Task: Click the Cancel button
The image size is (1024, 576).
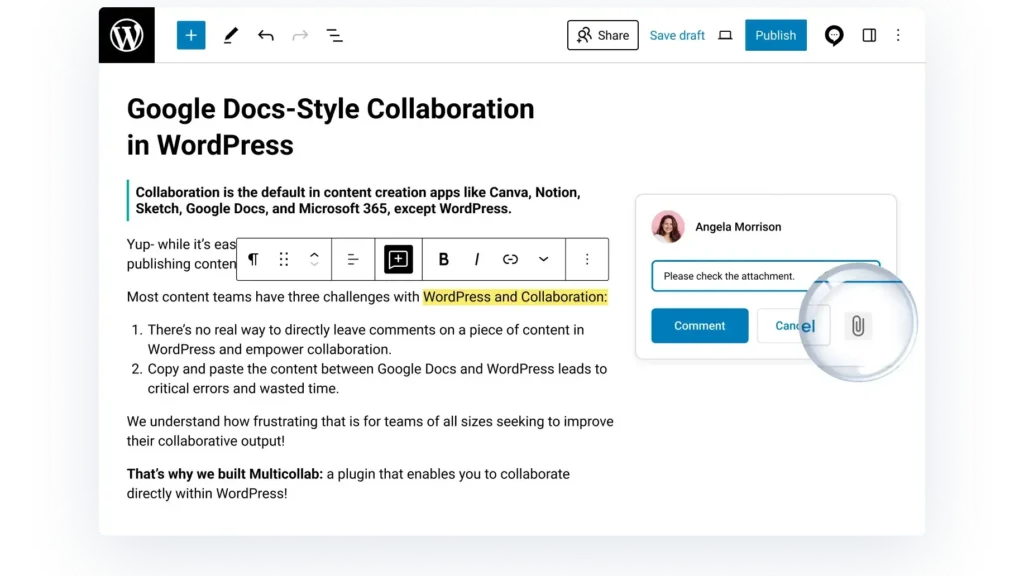Action: (x=793, y=326)
